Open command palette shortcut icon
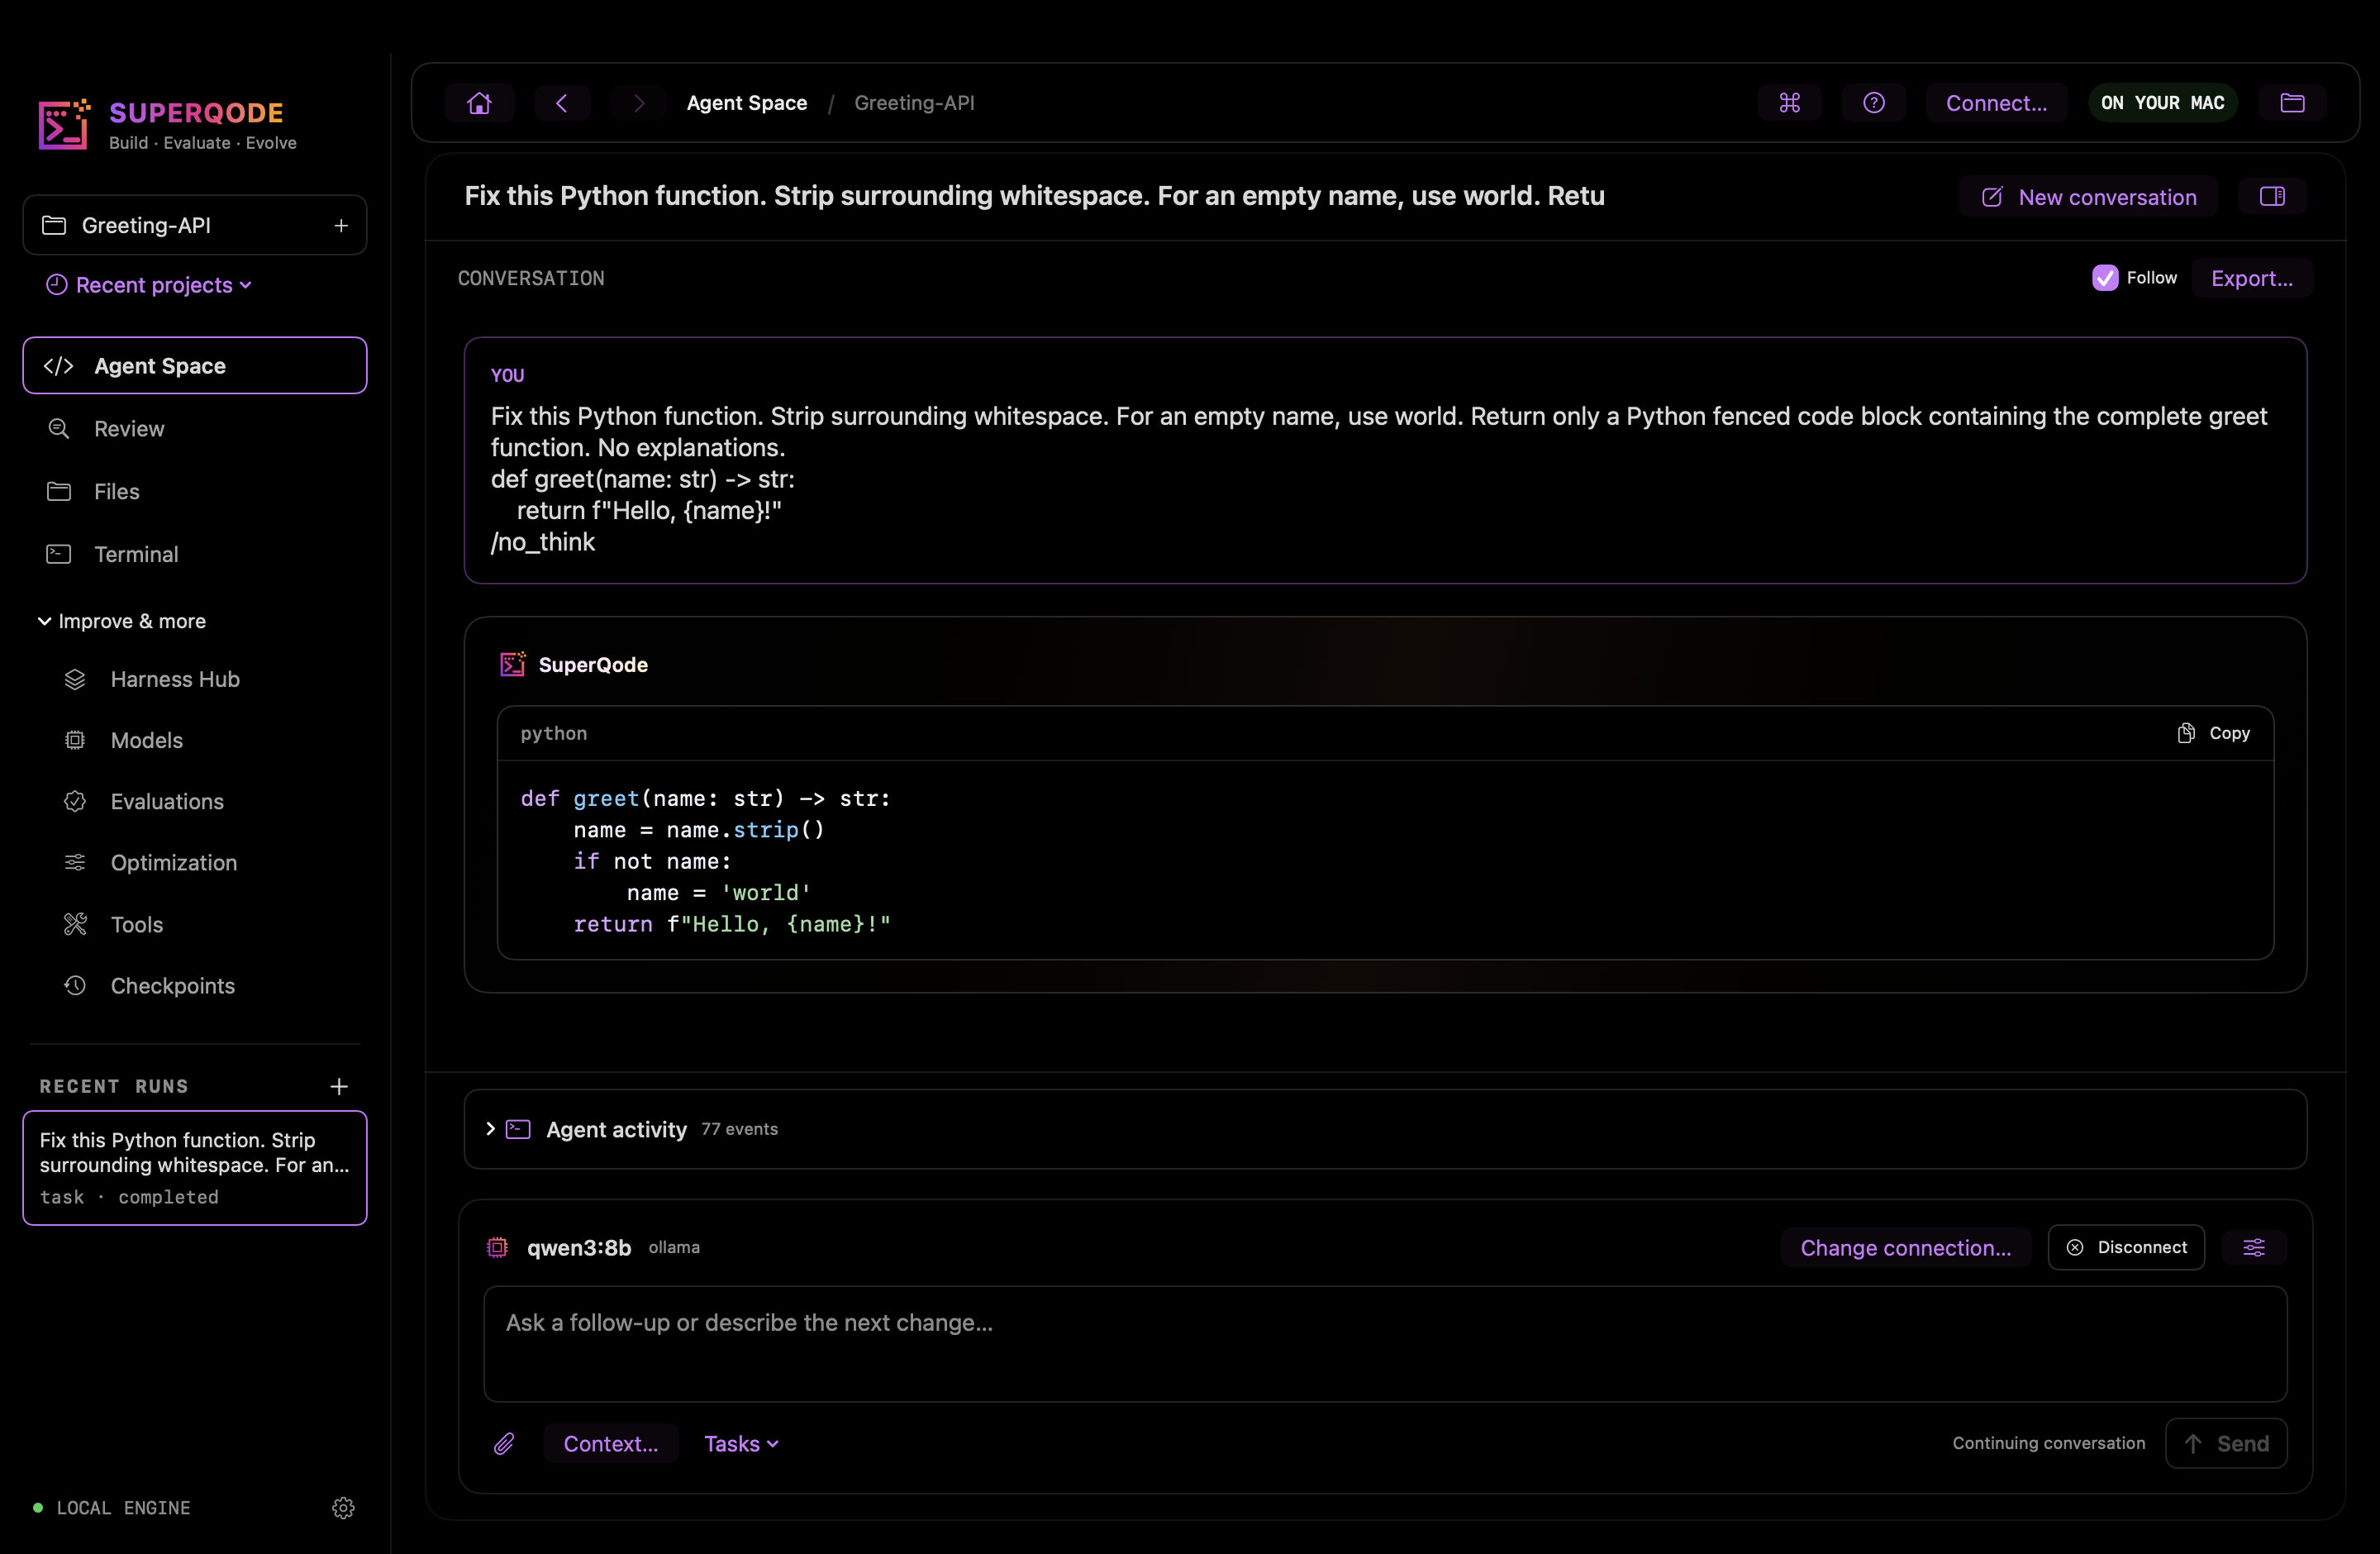 [x=1789, y=103]
